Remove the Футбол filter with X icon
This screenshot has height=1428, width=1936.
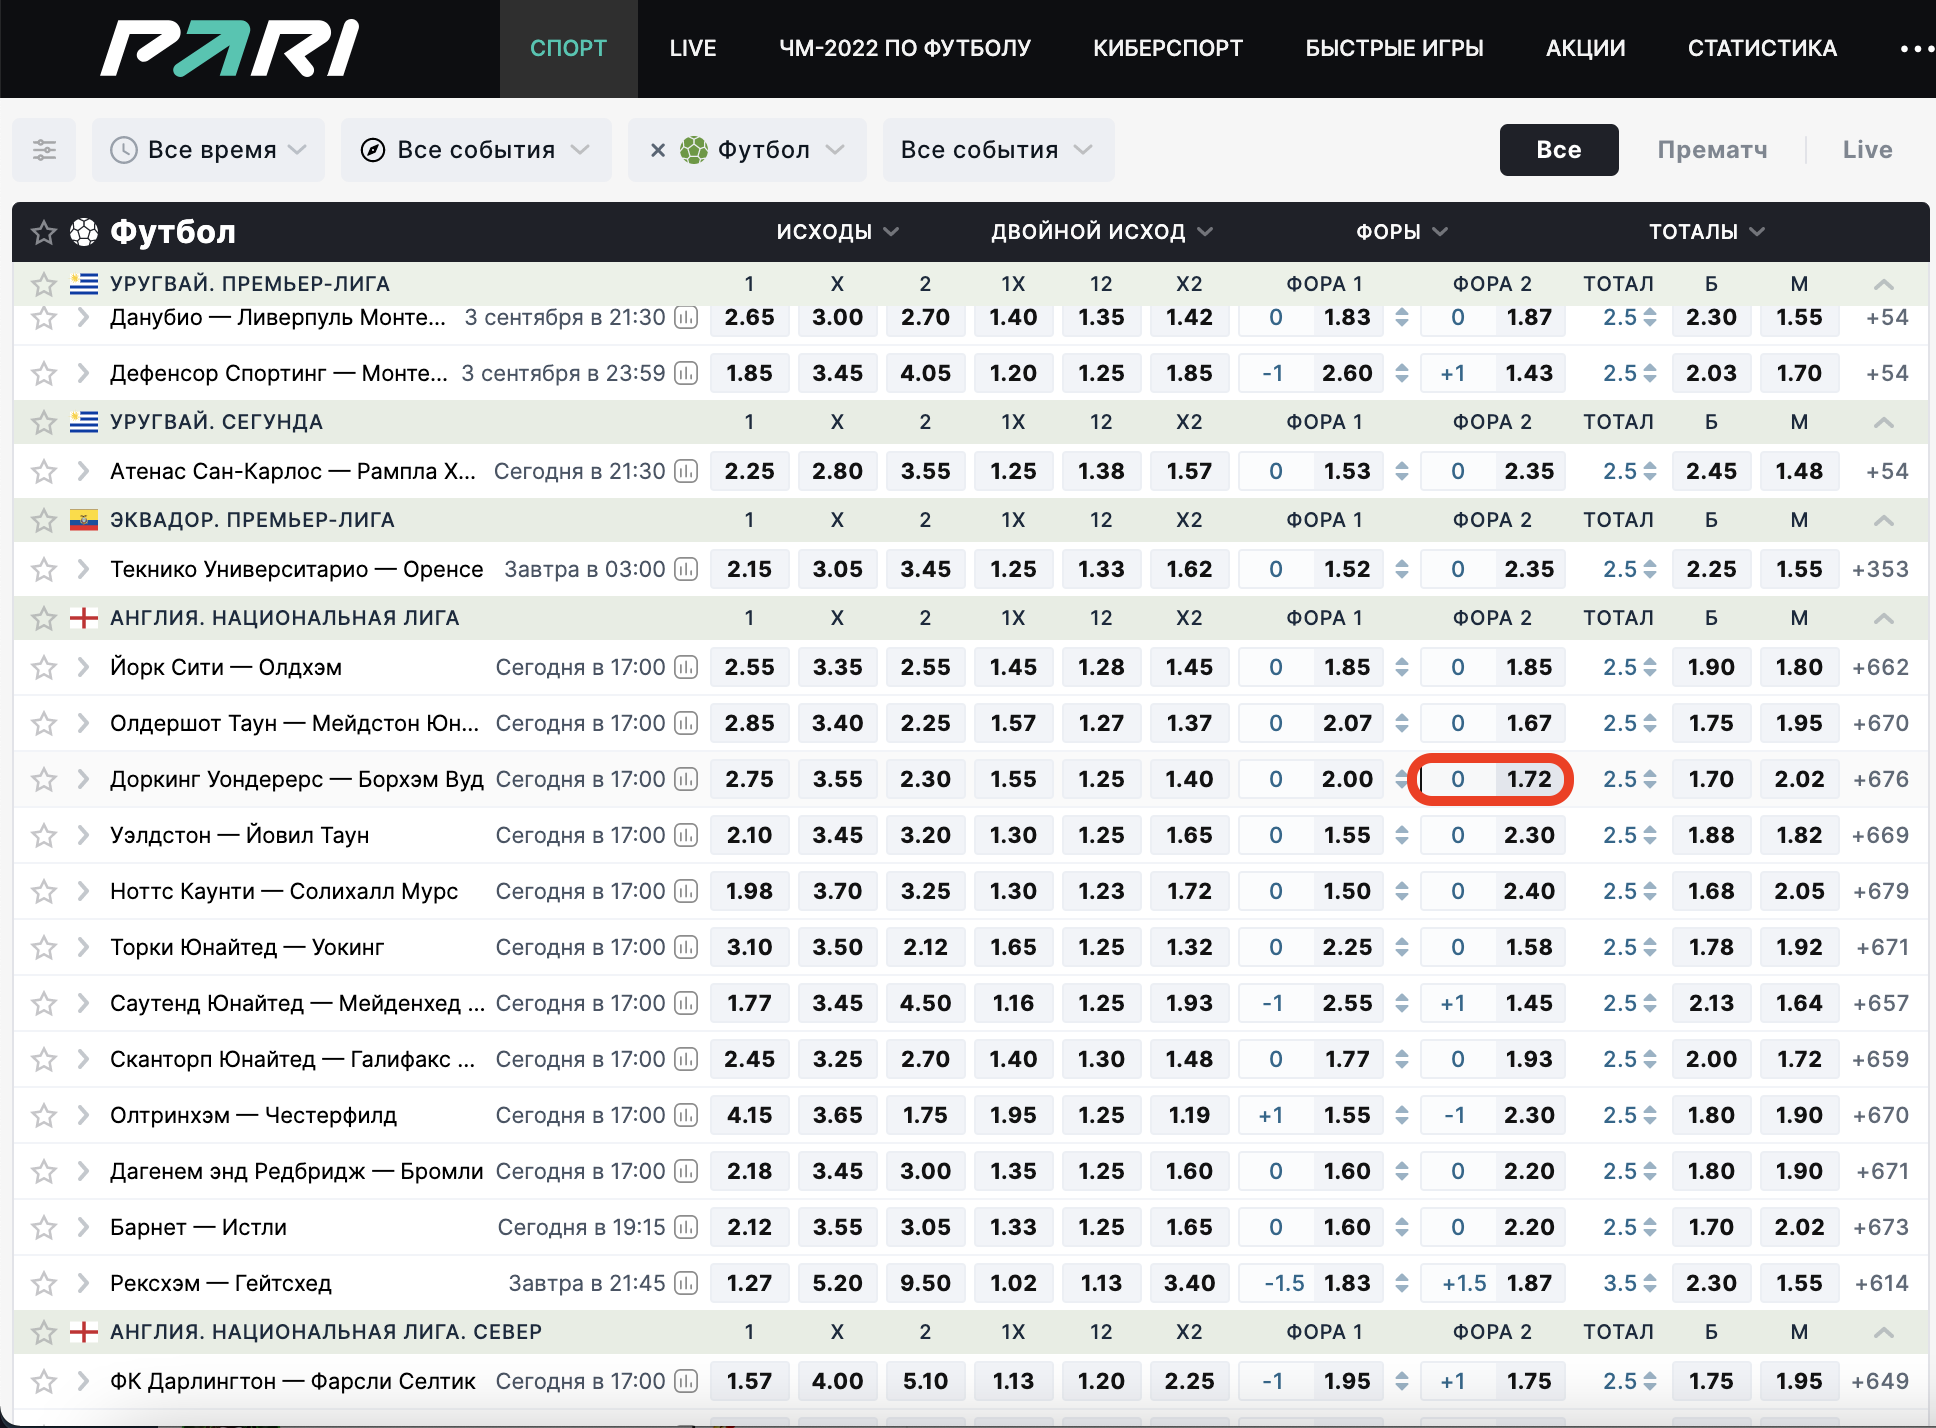coord(657,150)
